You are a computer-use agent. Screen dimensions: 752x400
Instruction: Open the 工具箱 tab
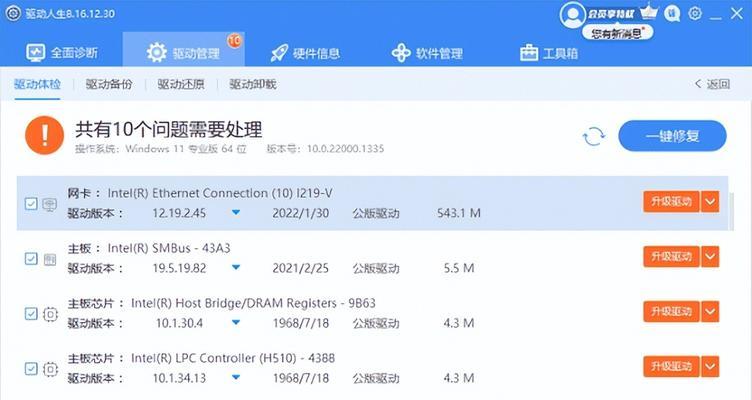549,53
